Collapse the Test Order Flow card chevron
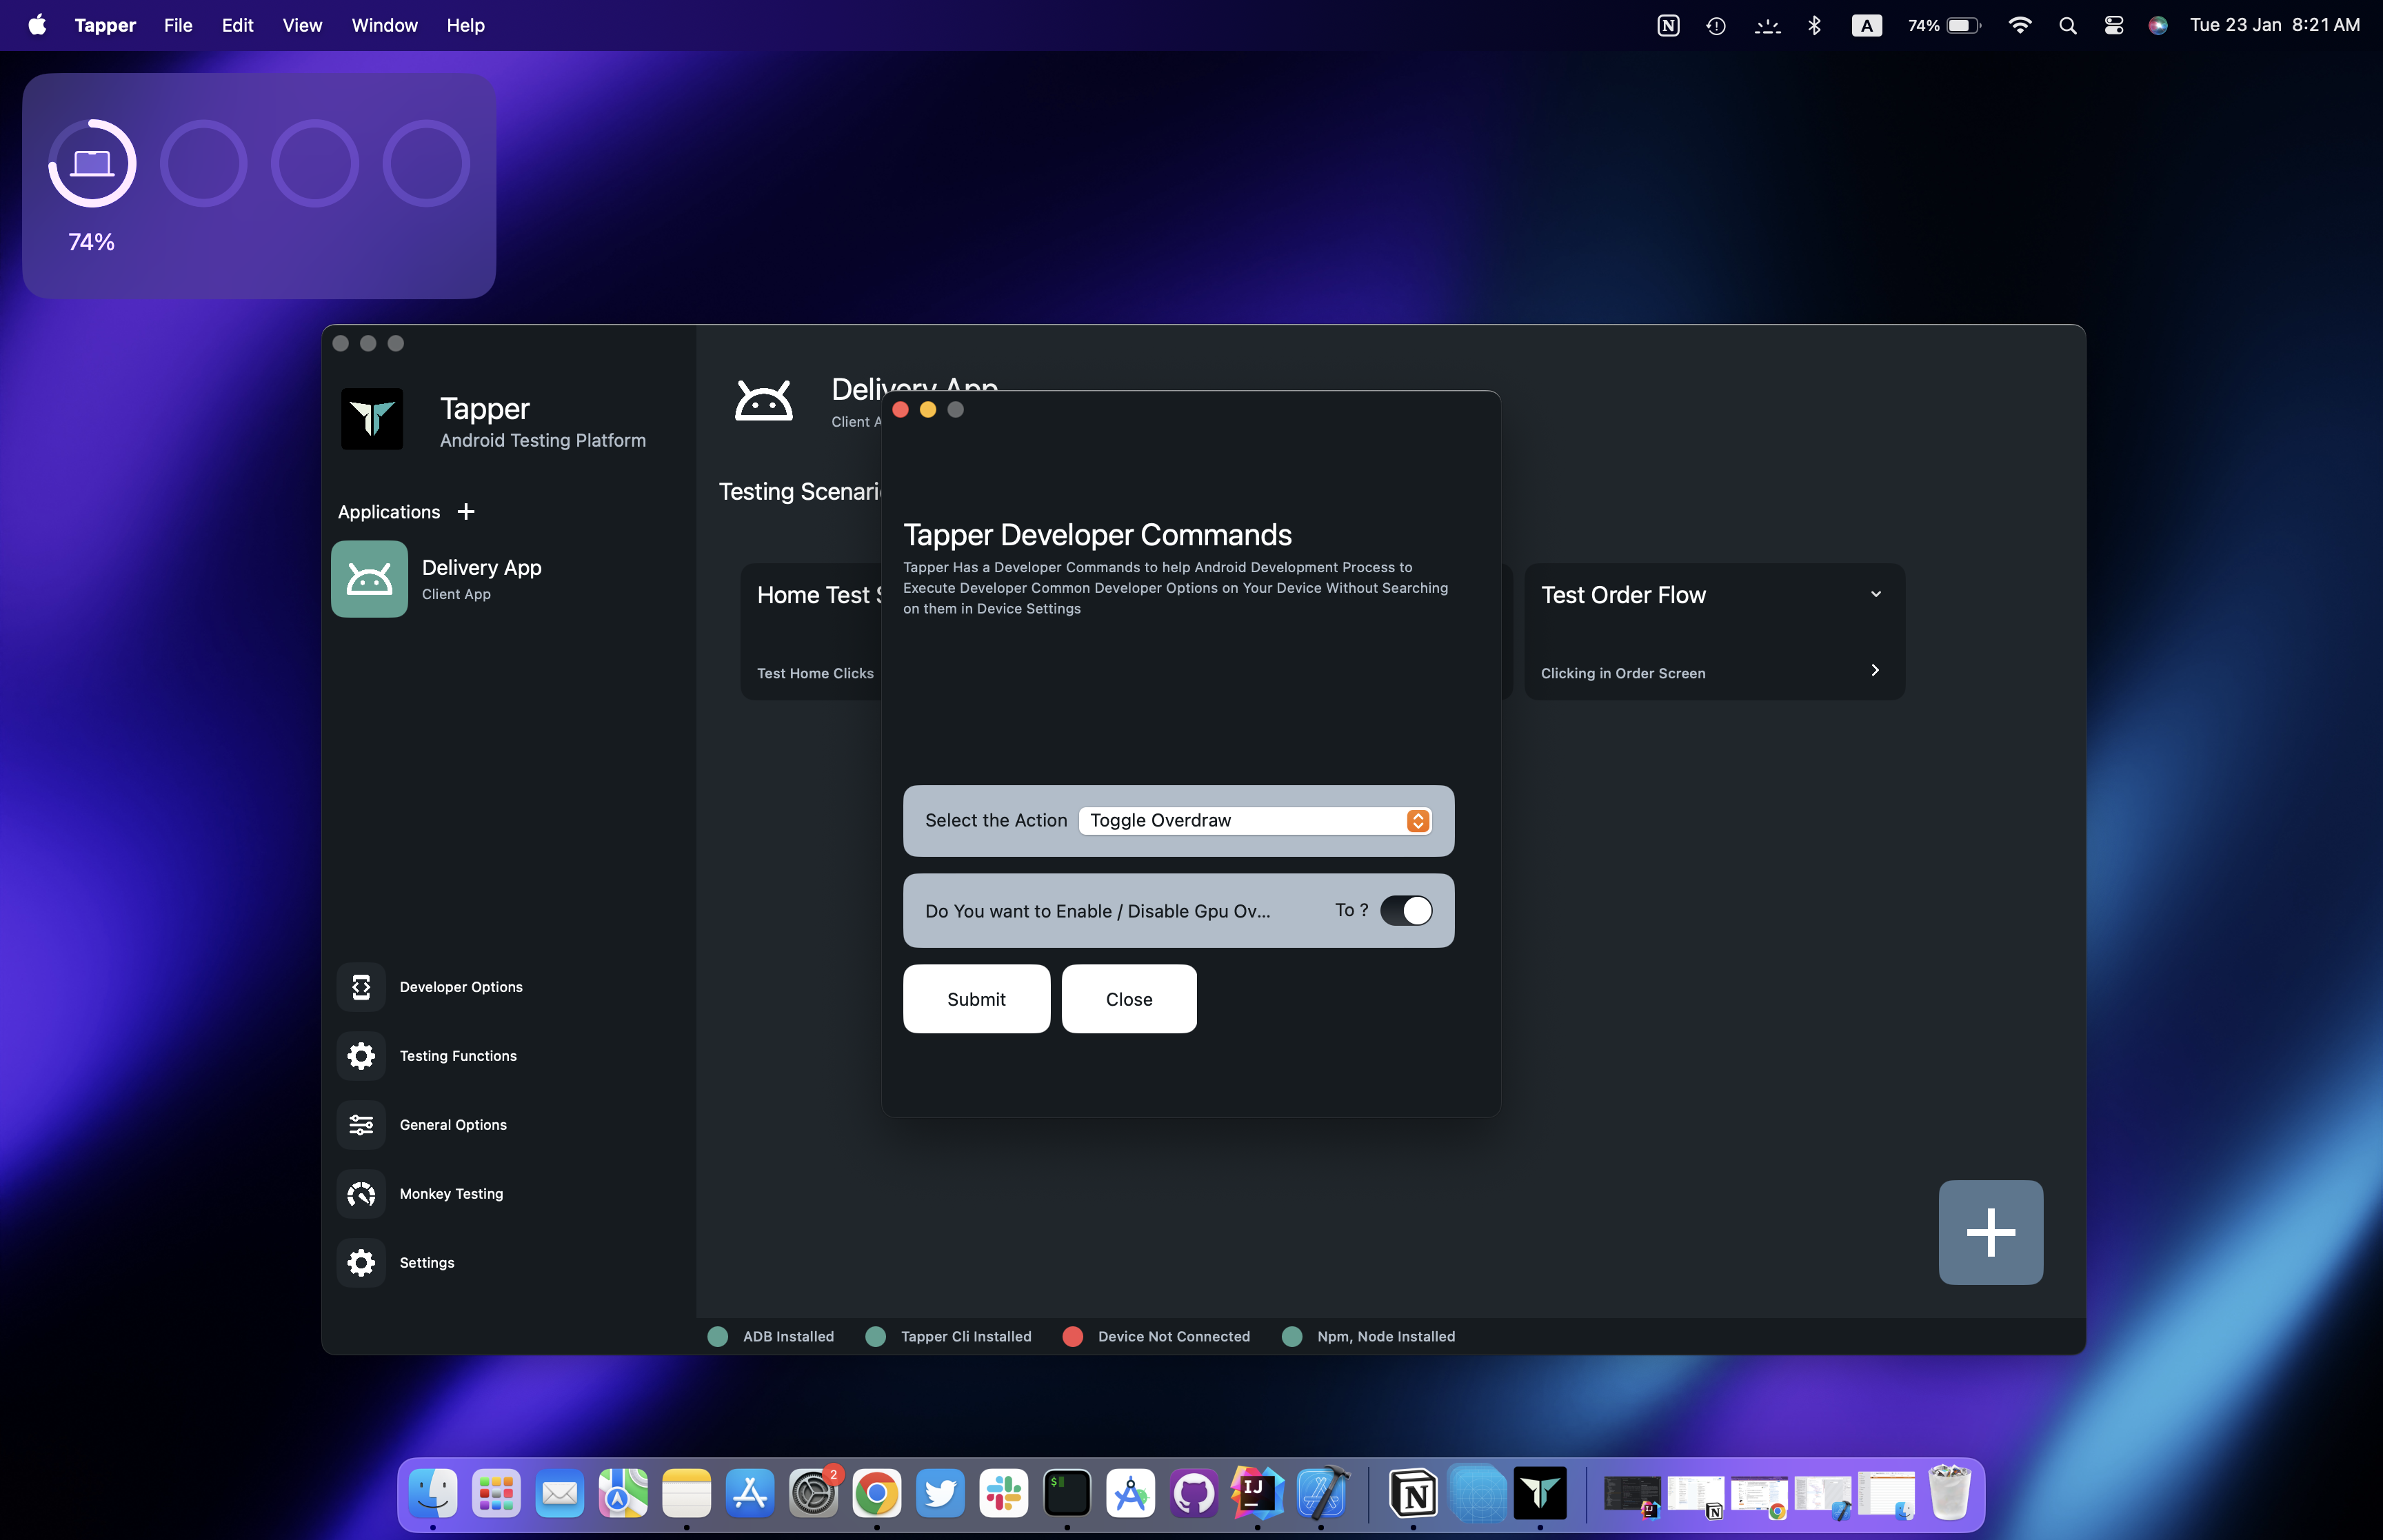2383x1540 pixels. click(x=1876, y=594)
